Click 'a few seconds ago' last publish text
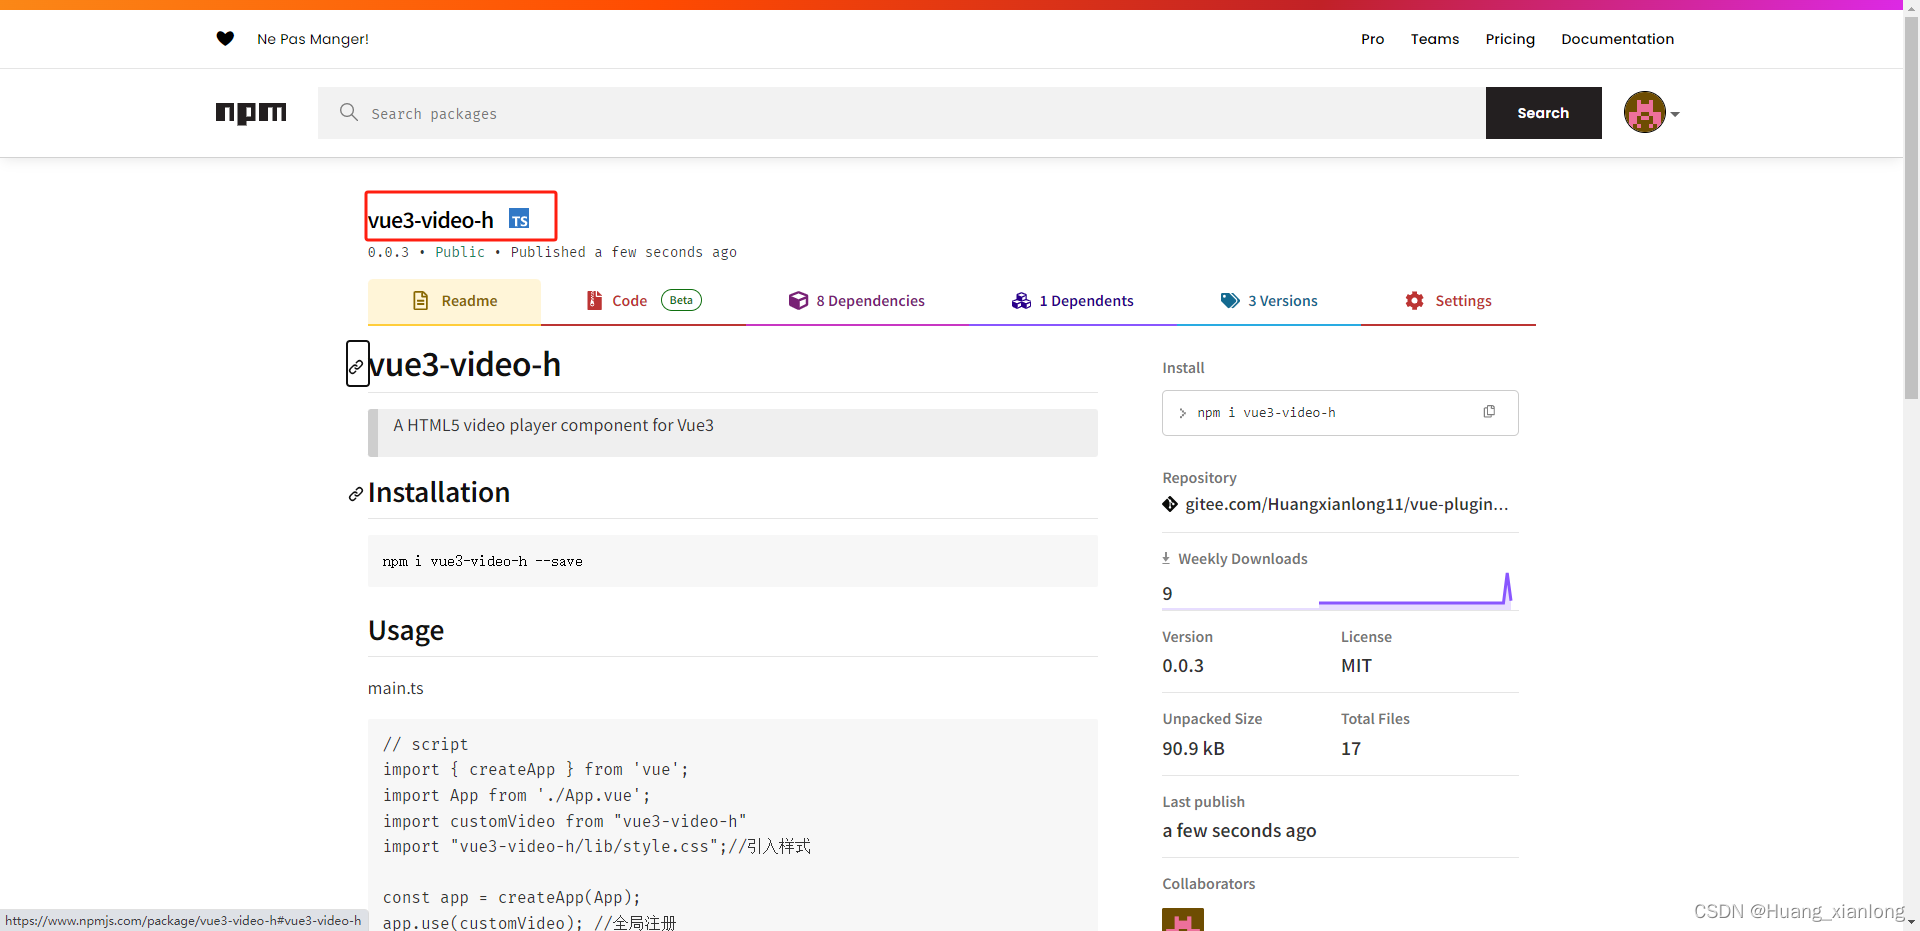The height and width of the screenshot is (931, 1920). pos(1239,831)
